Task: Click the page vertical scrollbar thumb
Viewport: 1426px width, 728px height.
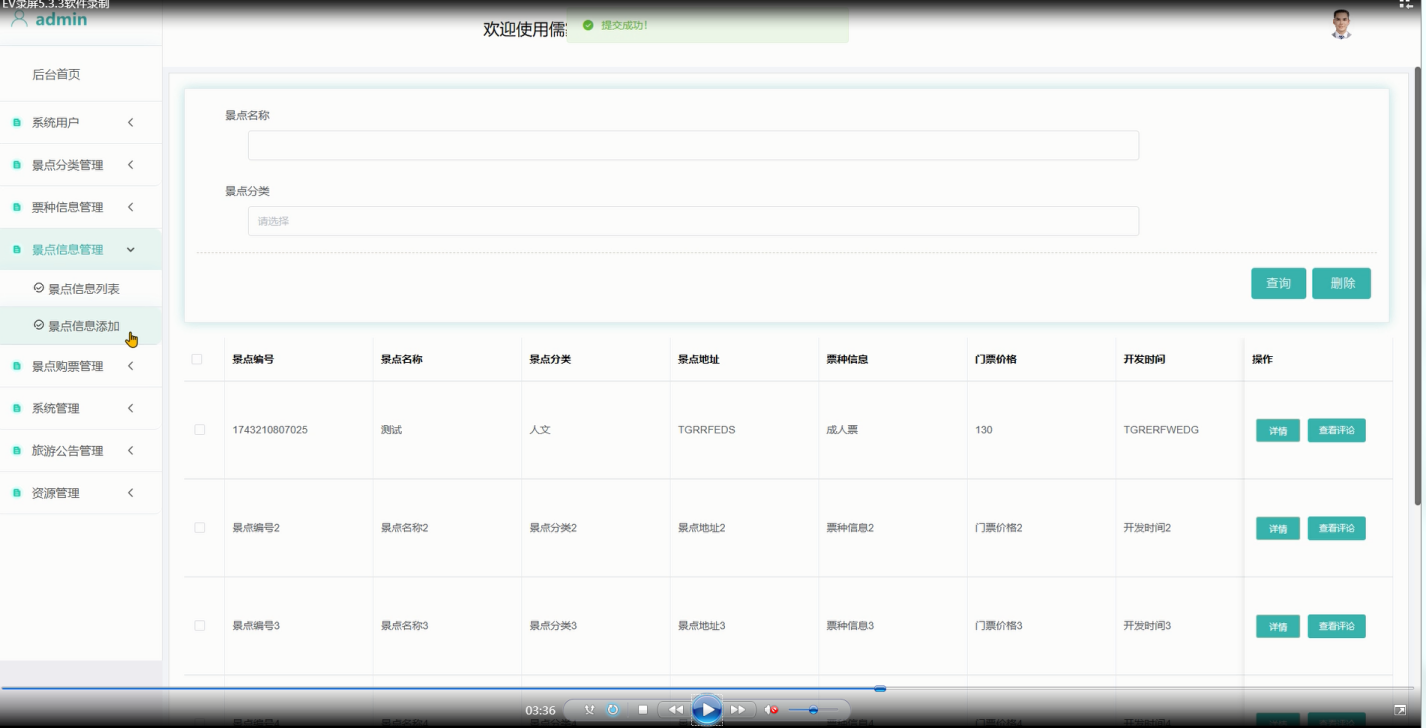Action: [x=1417, y=285]
